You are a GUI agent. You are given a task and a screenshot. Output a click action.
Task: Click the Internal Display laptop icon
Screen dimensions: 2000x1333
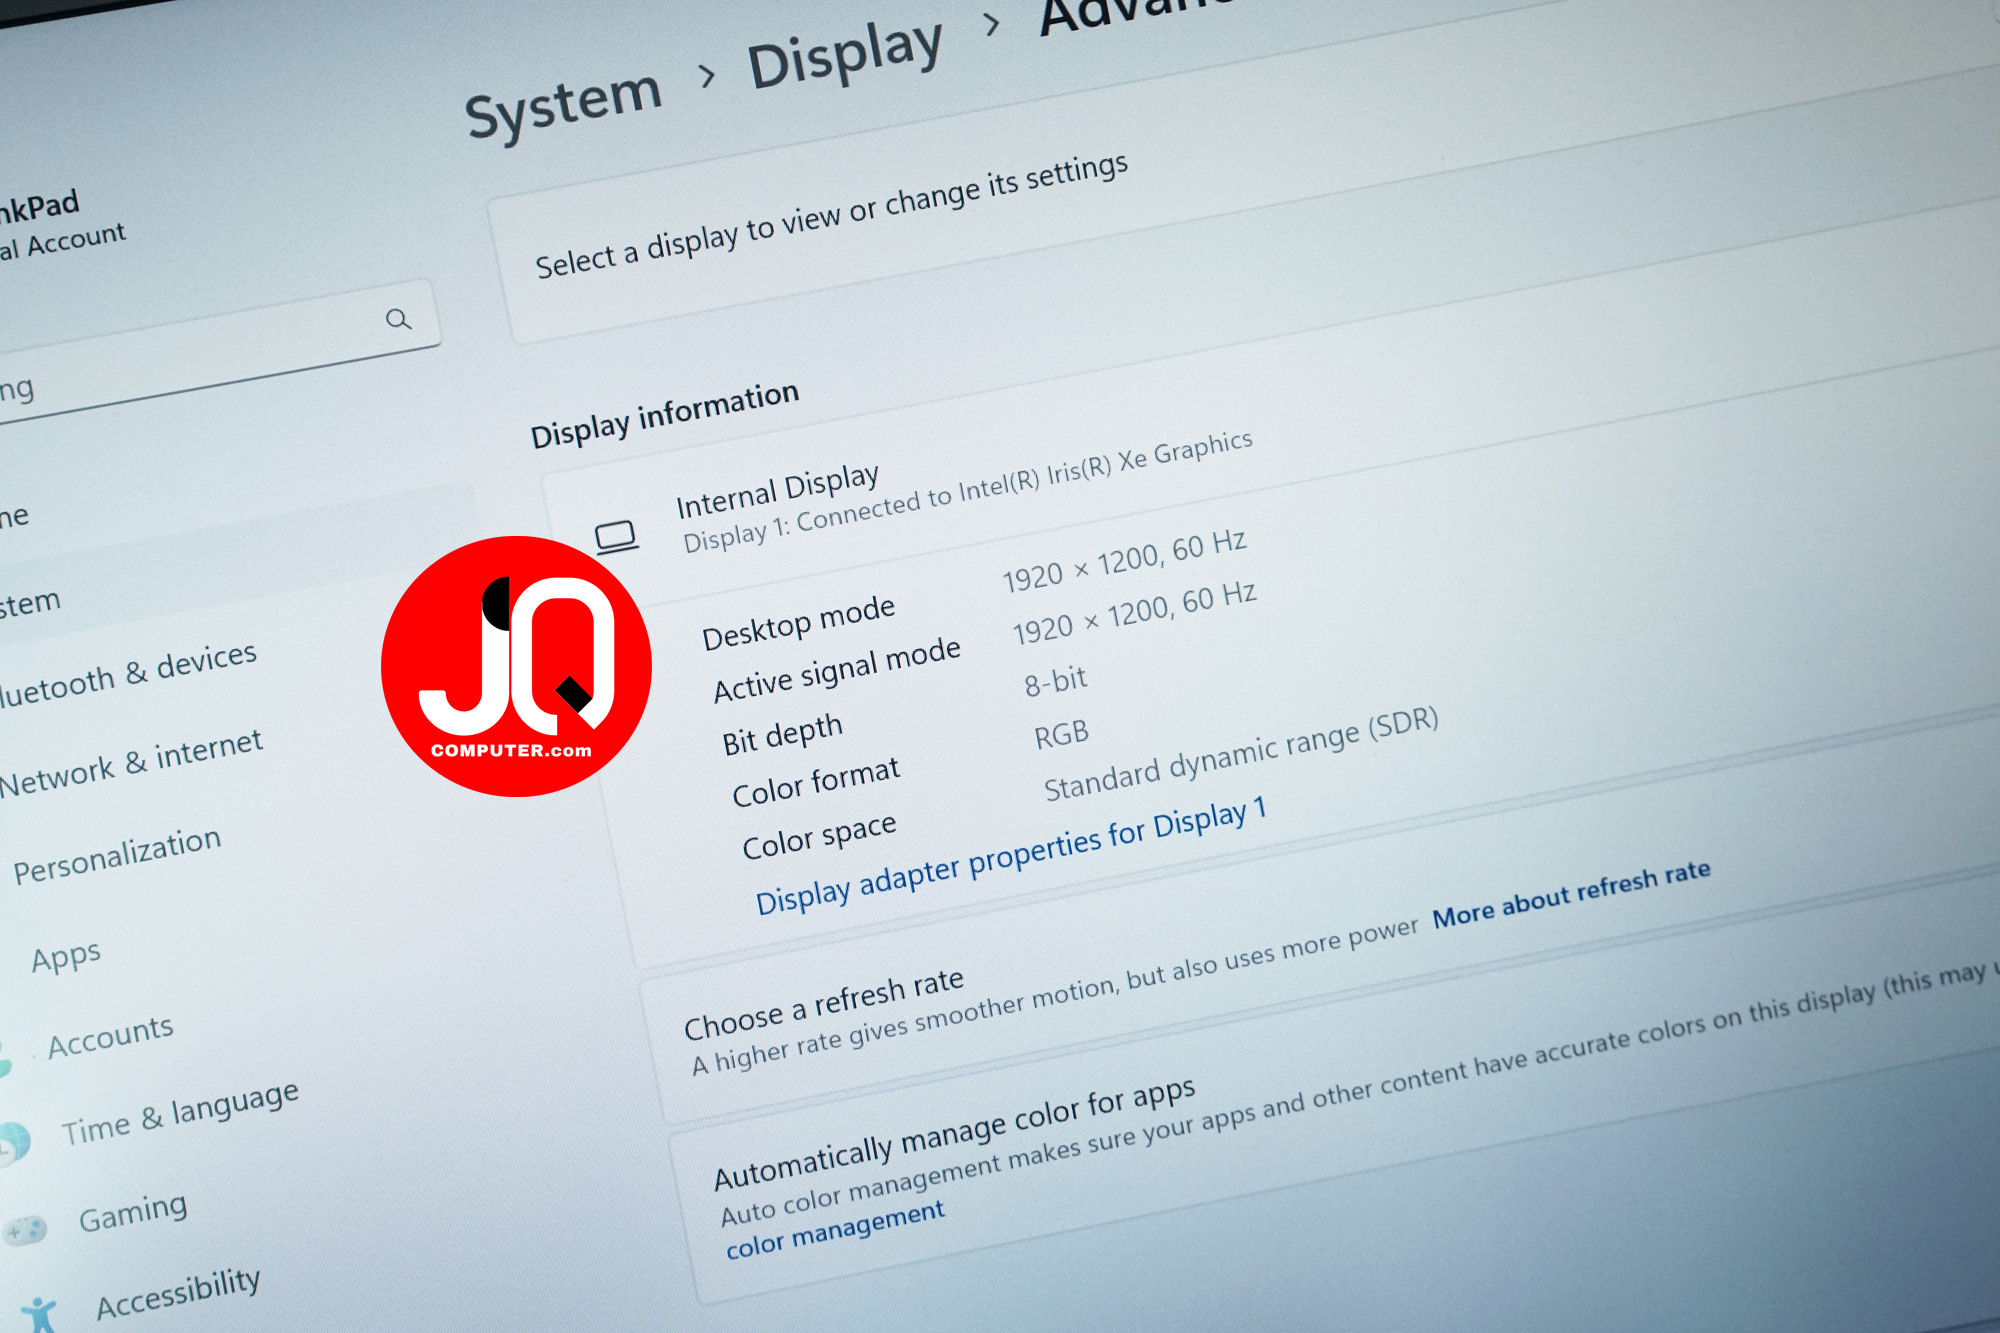pos(616,537)
